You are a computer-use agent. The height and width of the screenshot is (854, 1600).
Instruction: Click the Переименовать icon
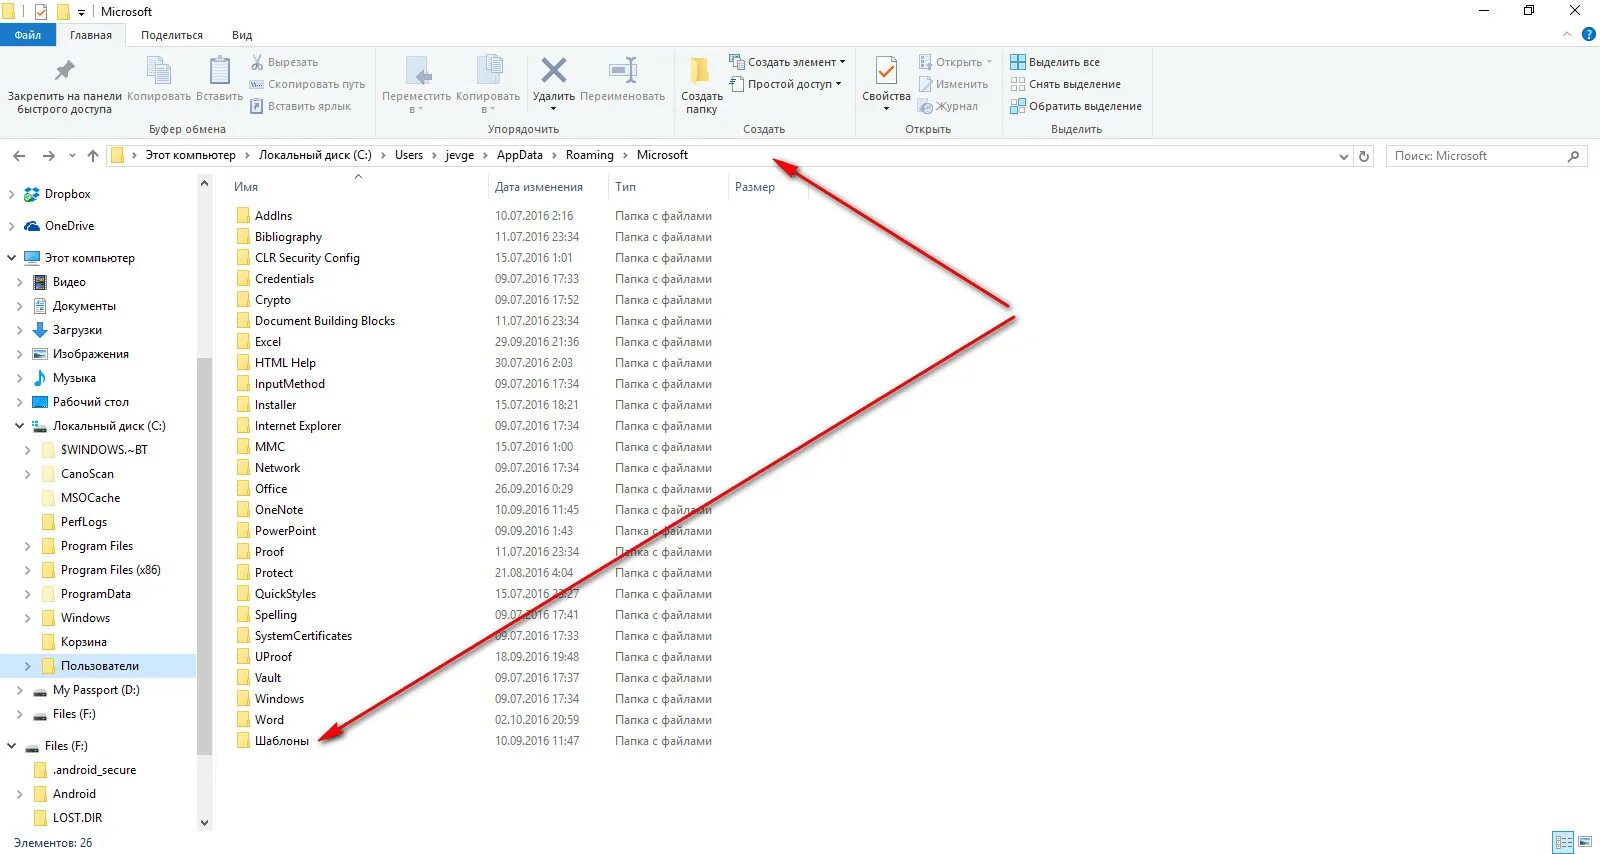tap(622, 70)
